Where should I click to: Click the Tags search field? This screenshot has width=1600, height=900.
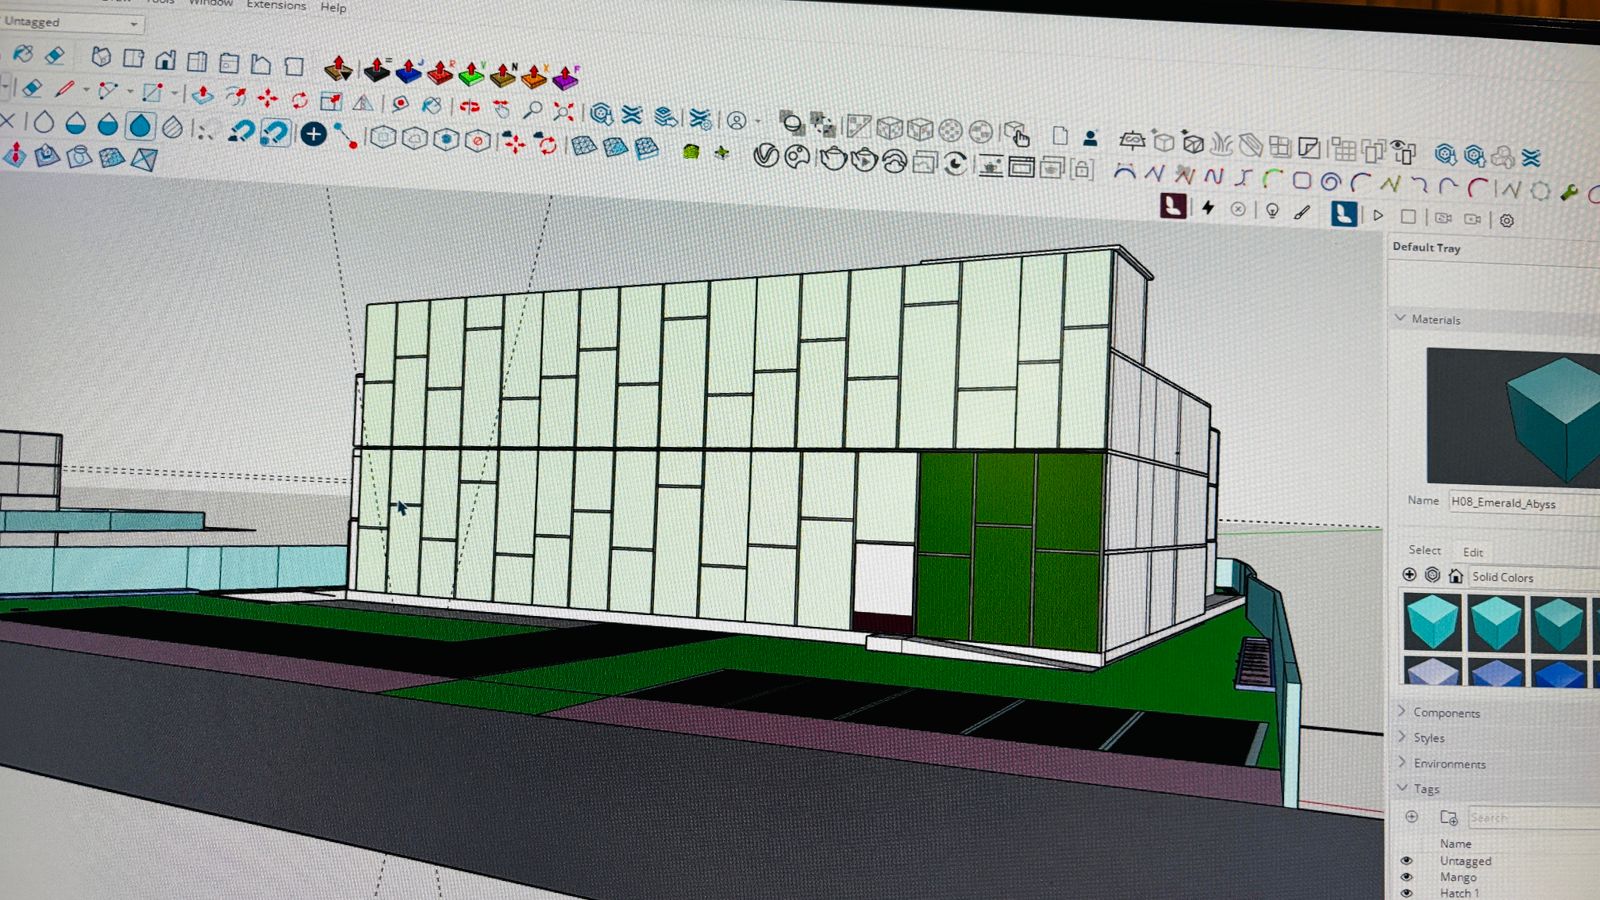pos(1533,818)
